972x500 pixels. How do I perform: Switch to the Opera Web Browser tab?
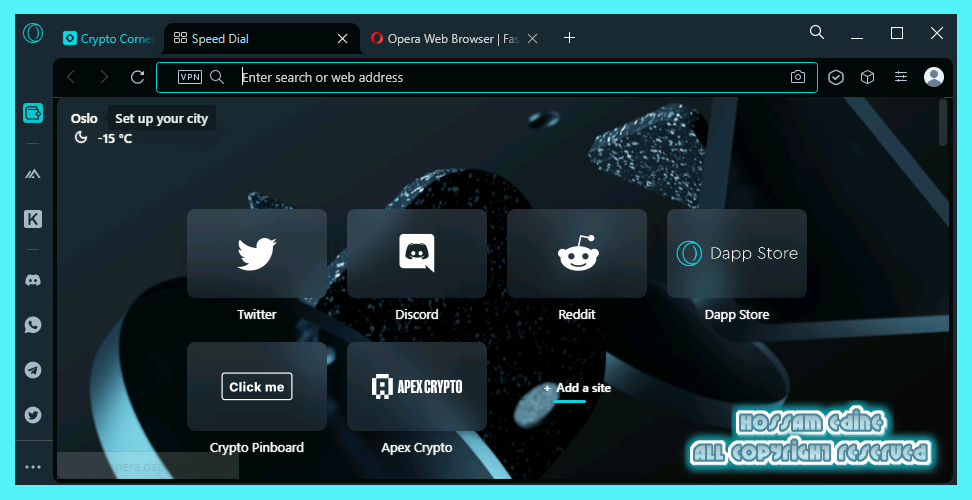(x=454, y=38)
